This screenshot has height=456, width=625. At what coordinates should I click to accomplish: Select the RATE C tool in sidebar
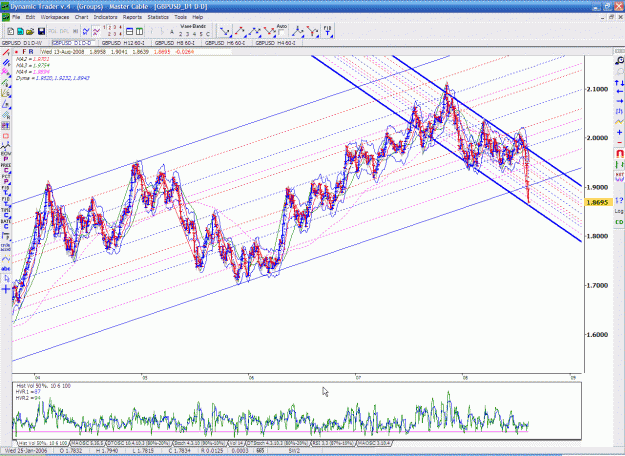tap(6, 224)
